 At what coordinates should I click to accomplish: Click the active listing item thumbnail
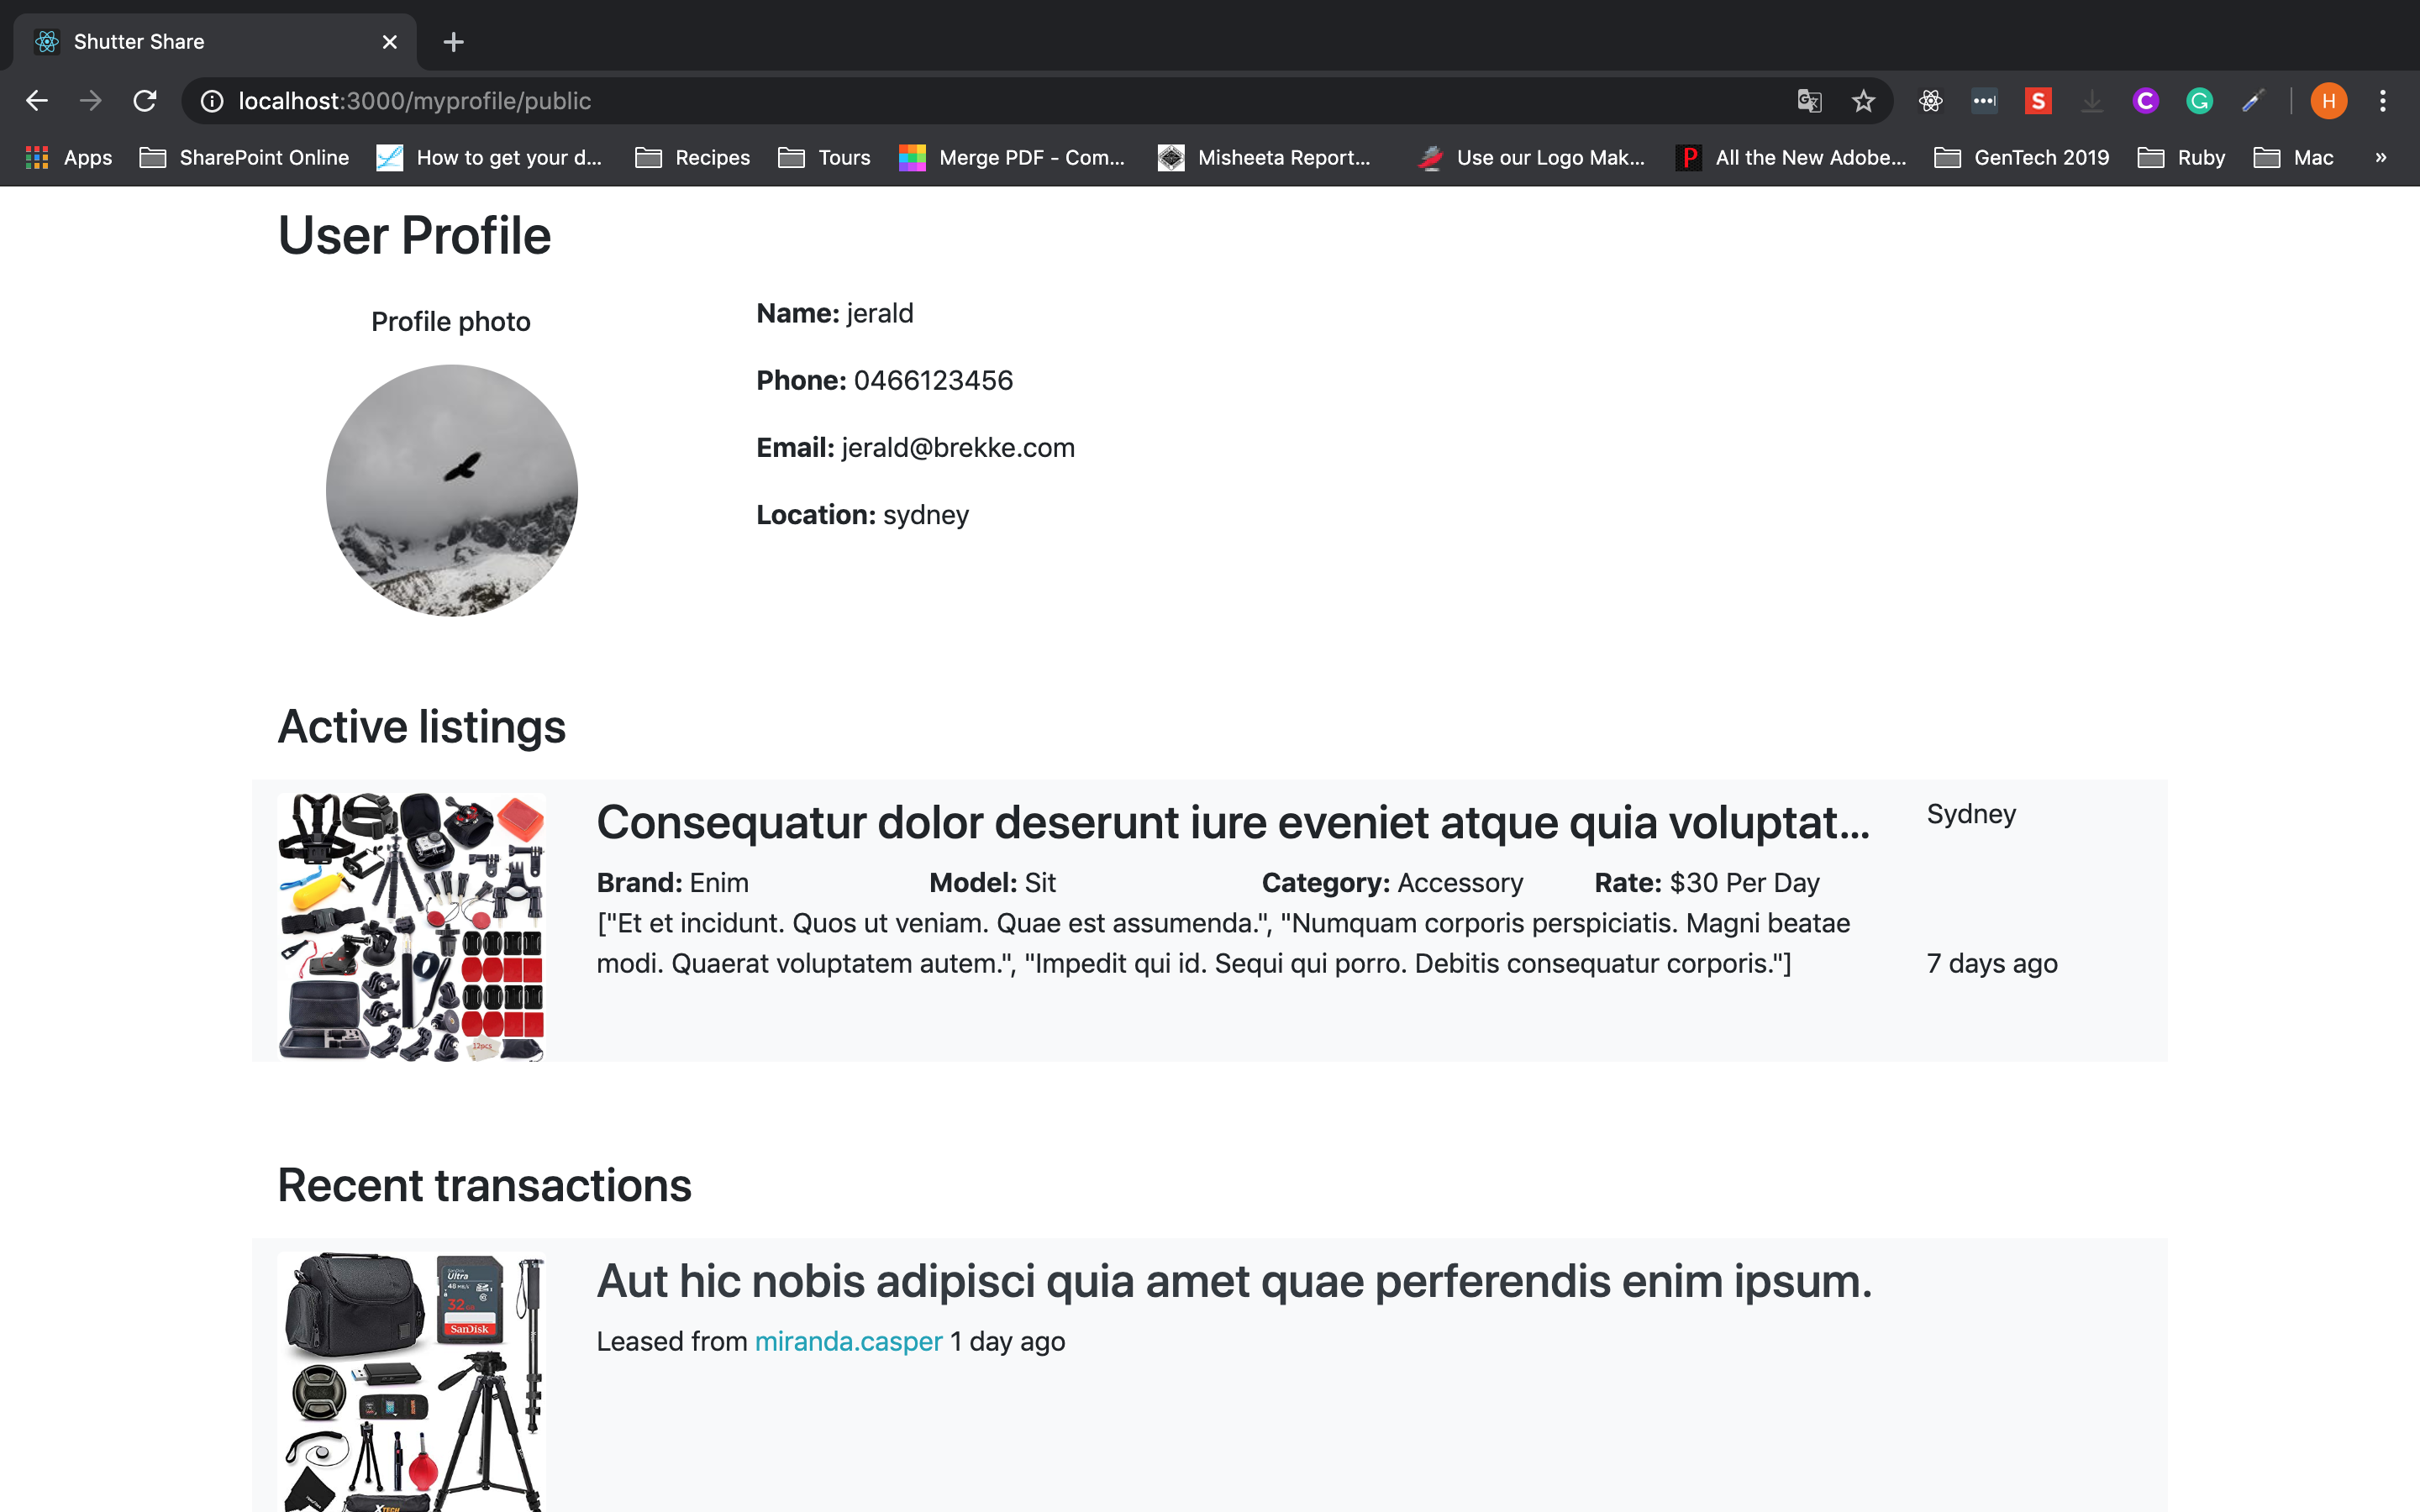pos(413,920)
